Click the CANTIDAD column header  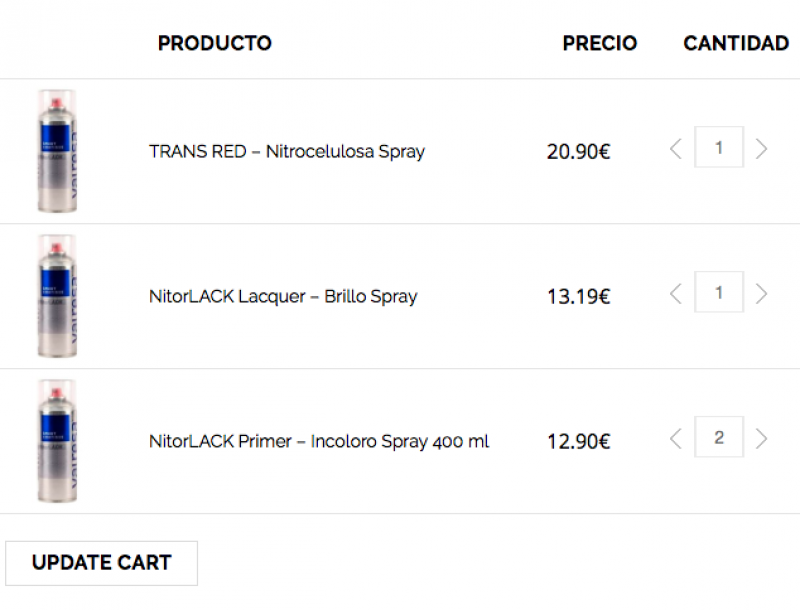(x=736, y=43)
